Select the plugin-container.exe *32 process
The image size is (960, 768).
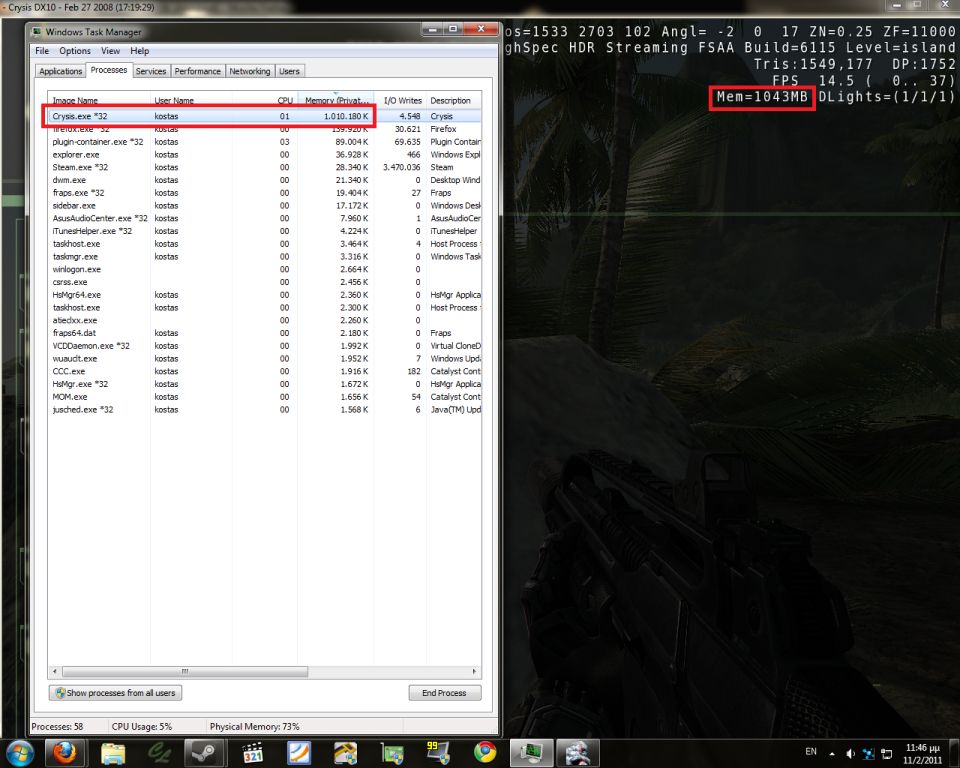pyautogui.click(x=264, y=142)
